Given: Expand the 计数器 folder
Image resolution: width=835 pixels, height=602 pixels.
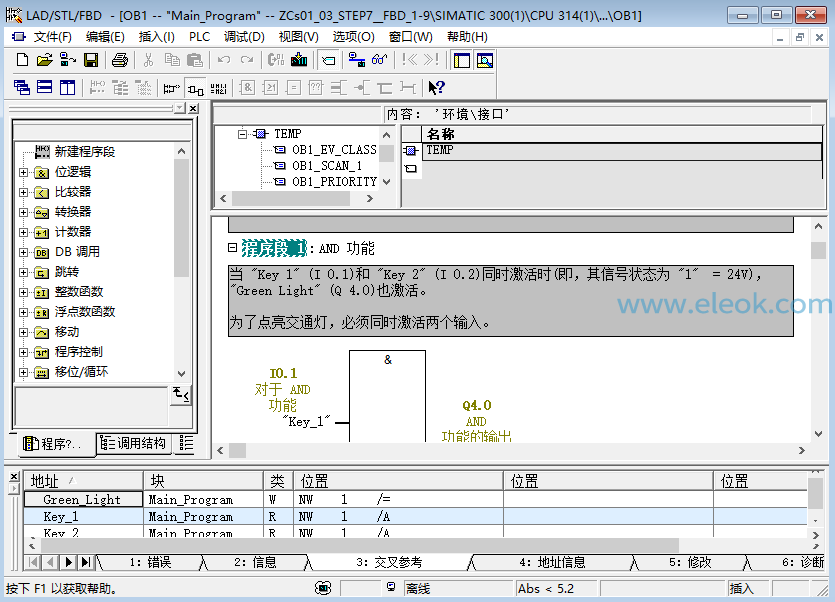Looking at the screenshot, I should 23,232.
